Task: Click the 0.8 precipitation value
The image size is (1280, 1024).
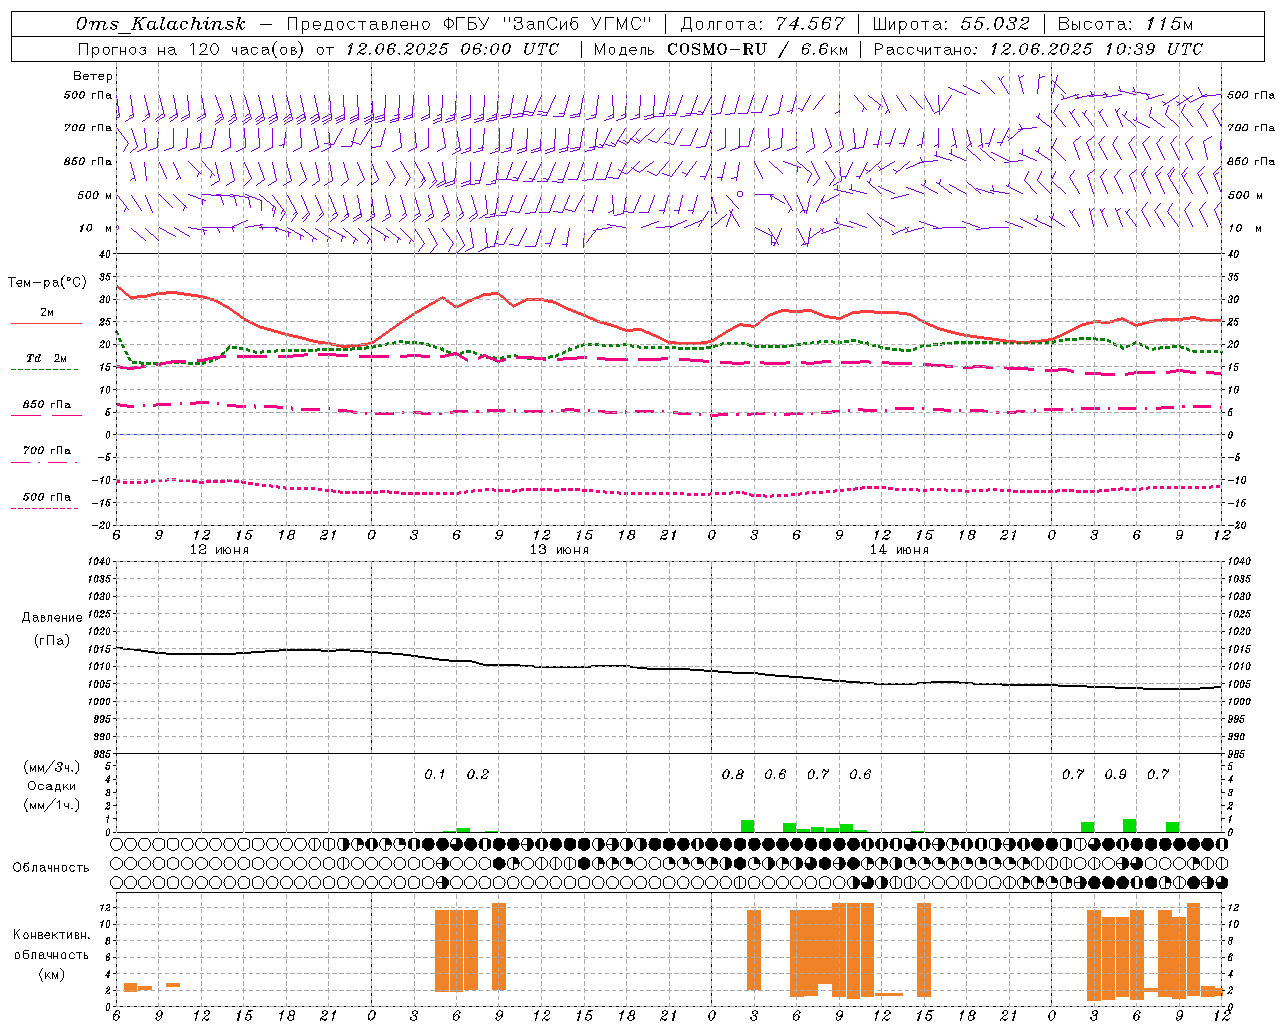Action: [x=733, y=775]
